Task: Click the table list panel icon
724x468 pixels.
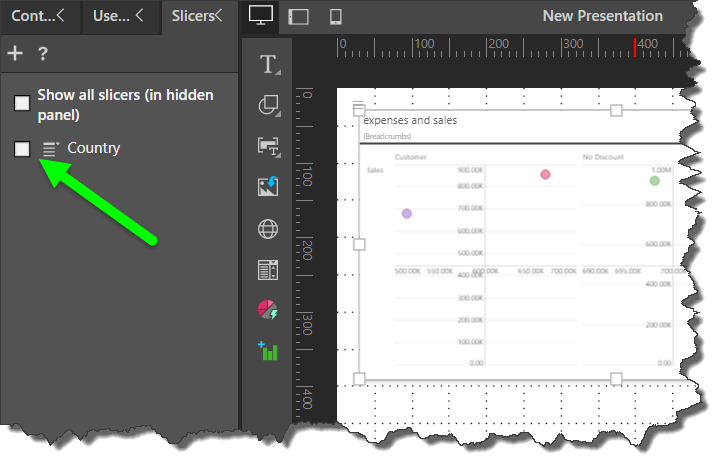Action: click(268, 270)
